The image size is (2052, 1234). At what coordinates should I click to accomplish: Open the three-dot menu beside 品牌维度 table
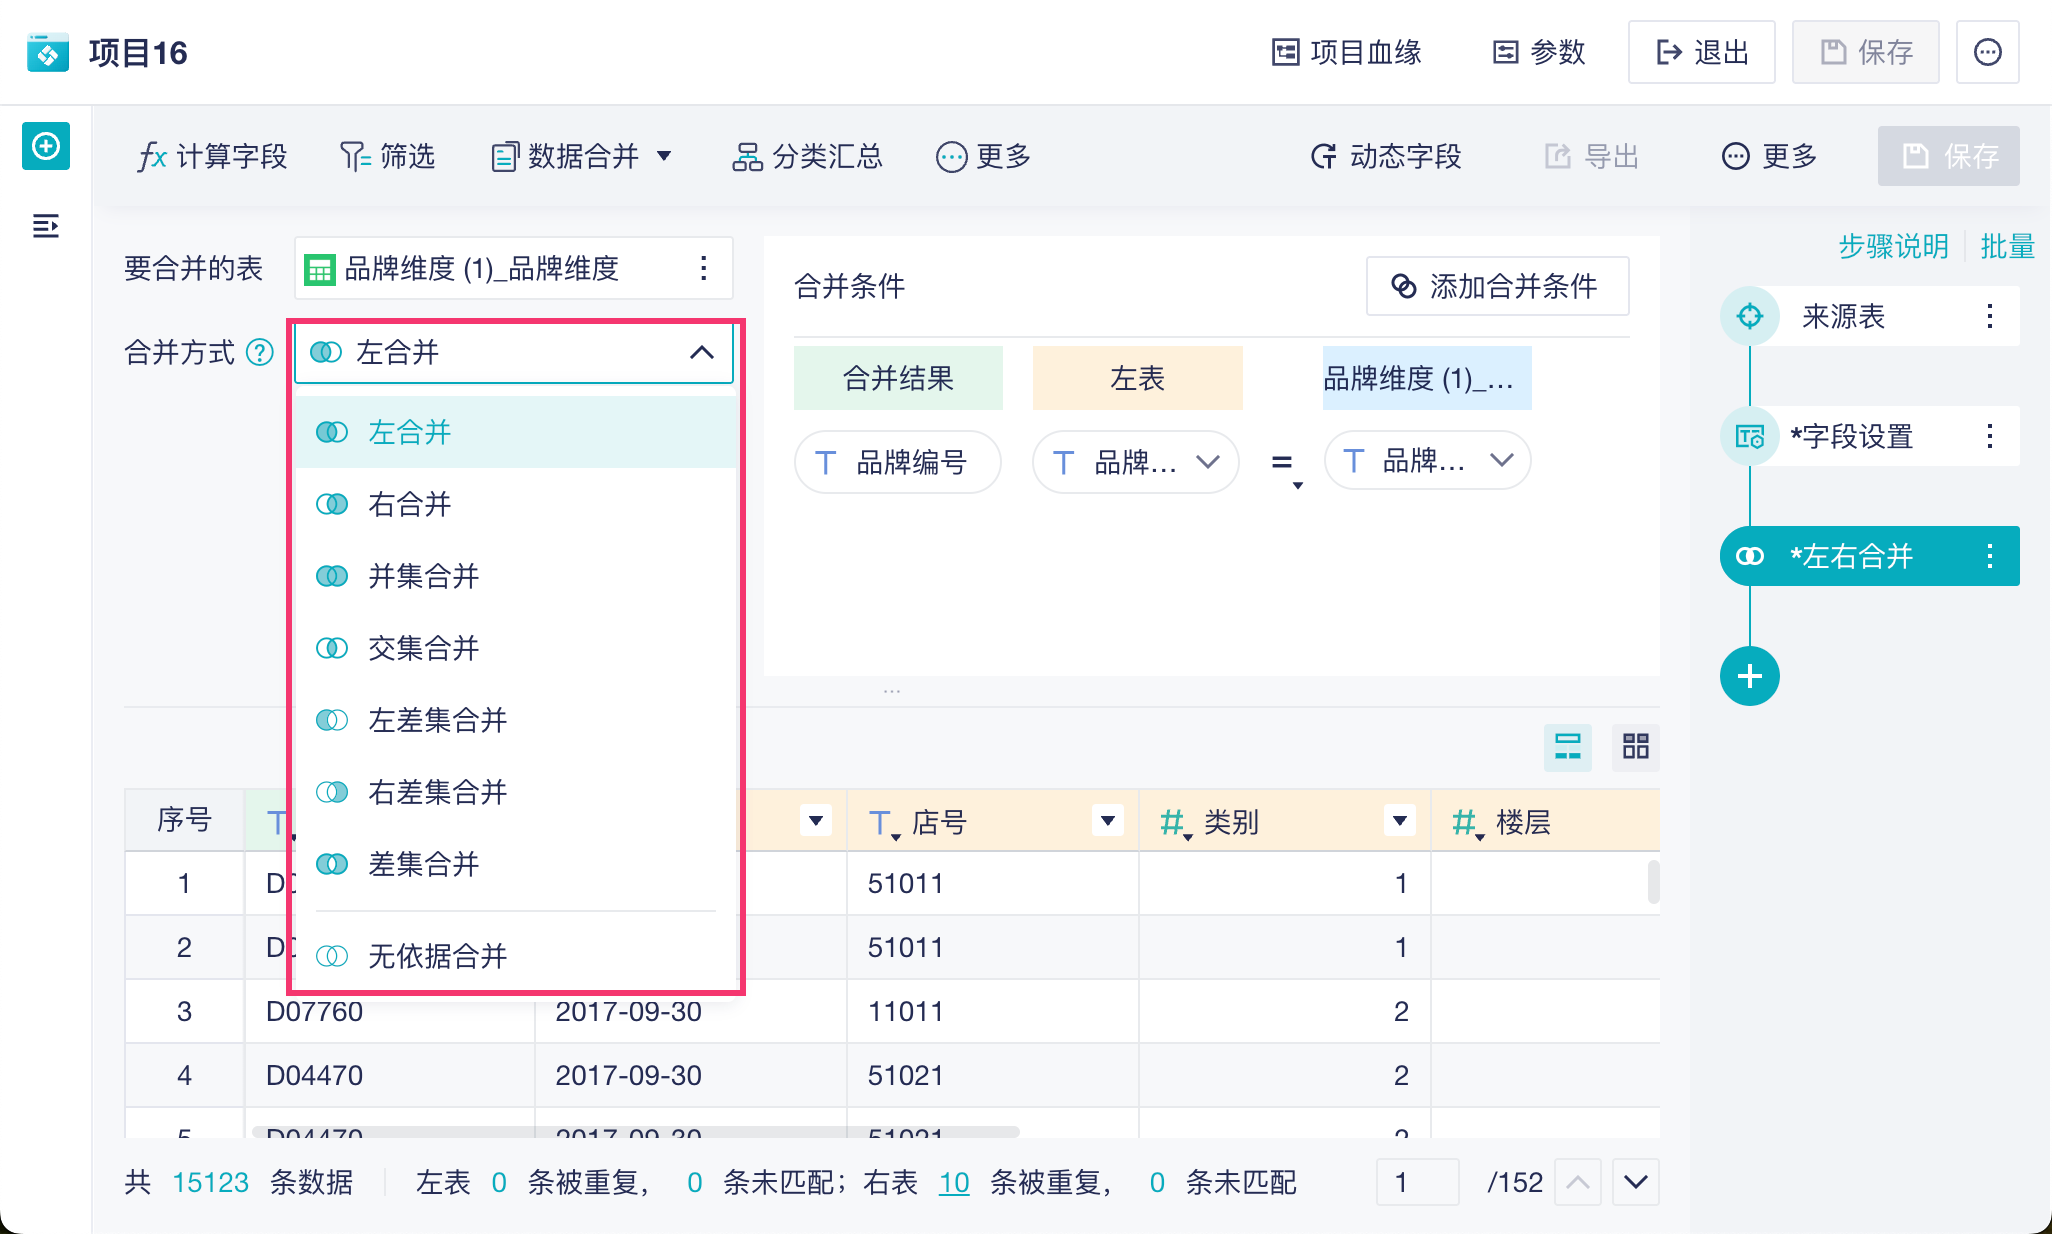(x=704, y=268)
